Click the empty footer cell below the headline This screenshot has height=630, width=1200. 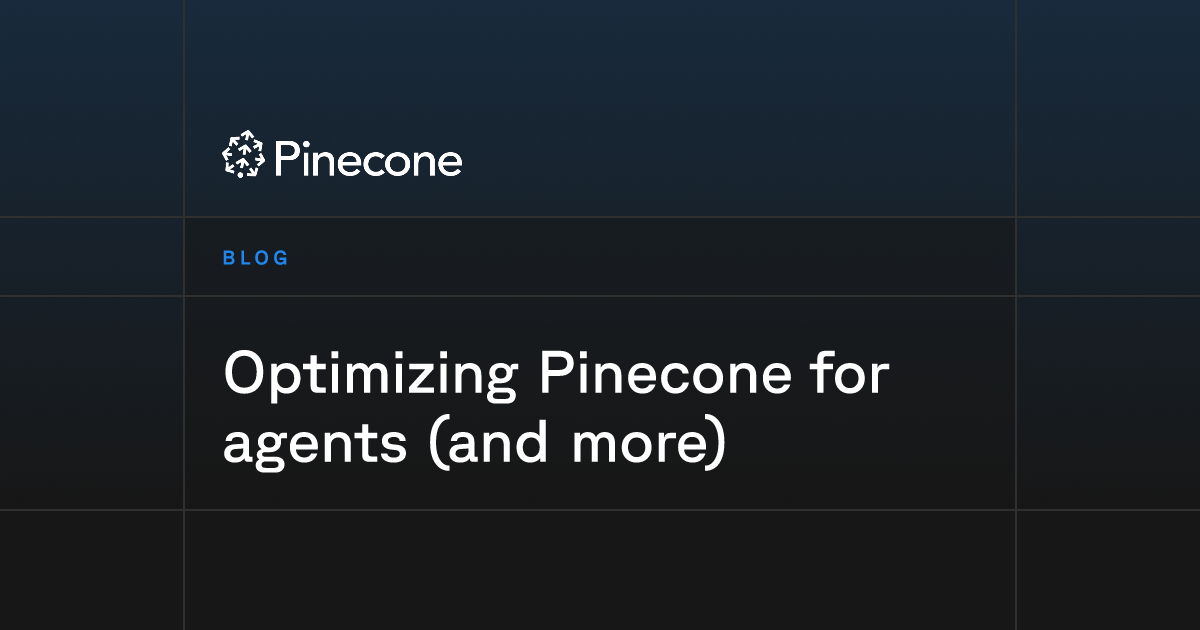600,570
